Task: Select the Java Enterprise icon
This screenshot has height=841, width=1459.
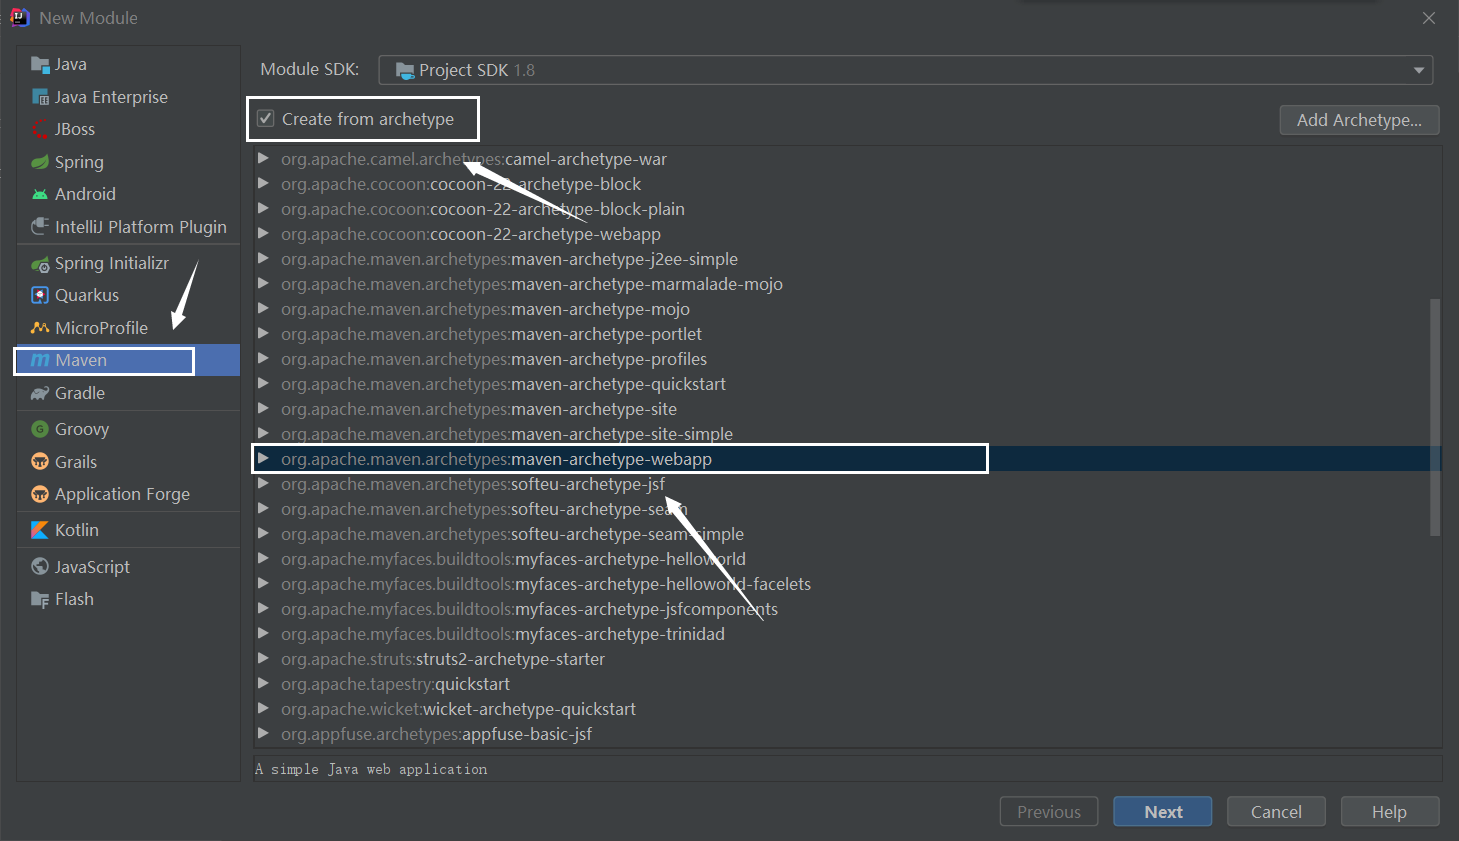Action: click(x=40, y=97)
